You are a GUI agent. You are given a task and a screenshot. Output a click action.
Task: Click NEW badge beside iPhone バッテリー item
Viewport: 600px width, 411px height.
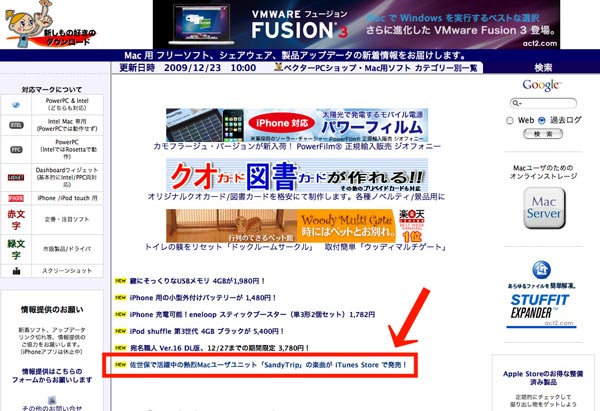121,298
